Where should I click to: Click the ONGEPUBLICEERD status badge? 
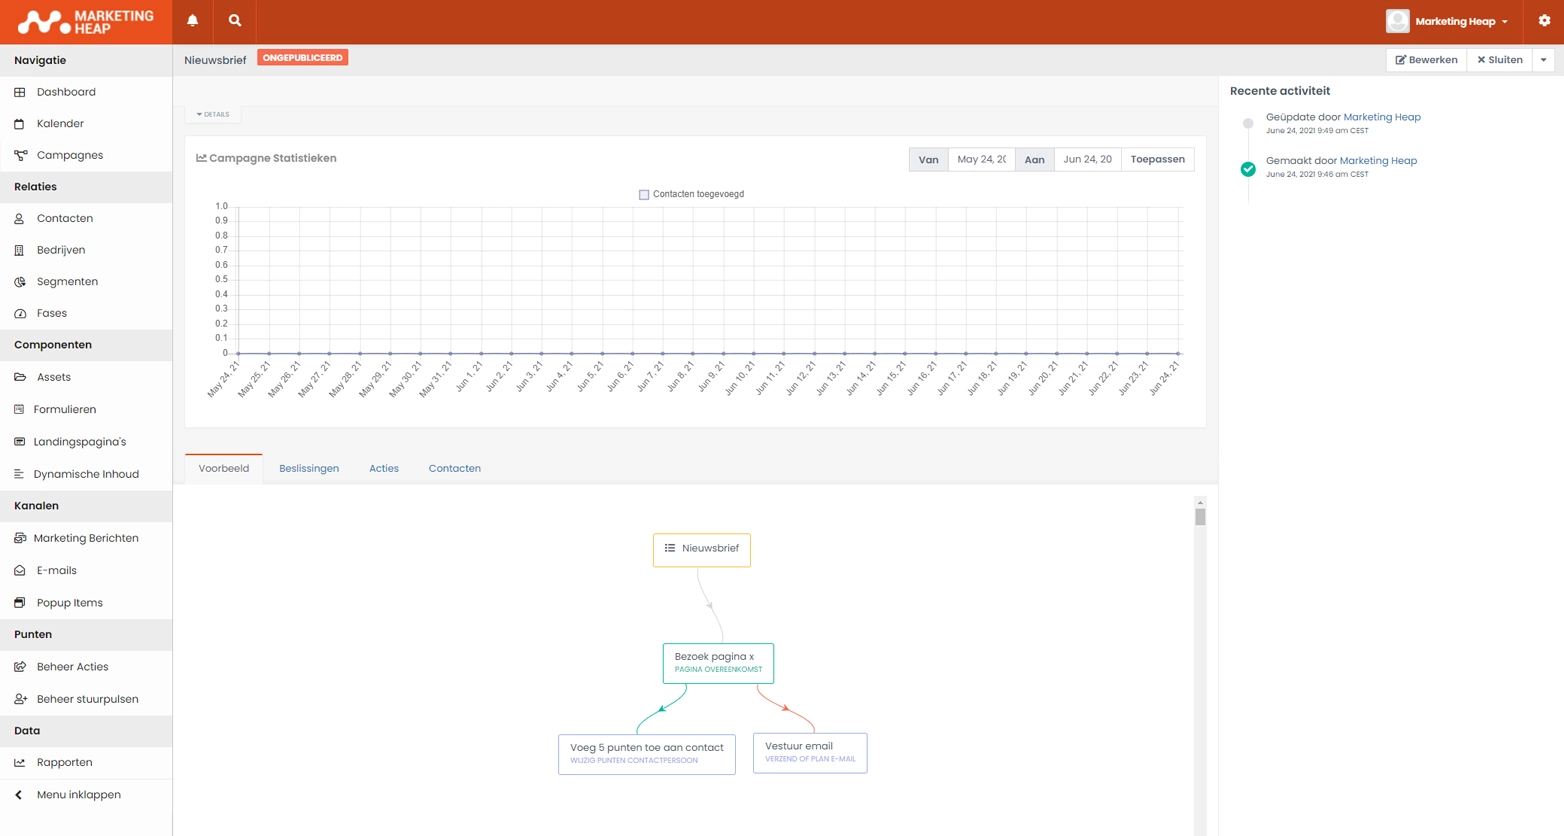coord(303,58)
